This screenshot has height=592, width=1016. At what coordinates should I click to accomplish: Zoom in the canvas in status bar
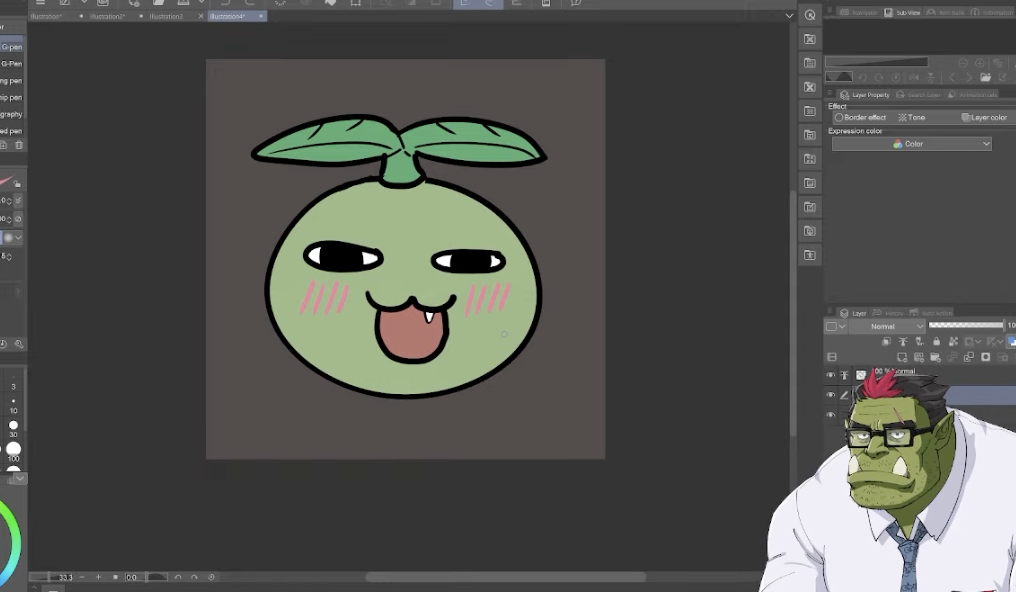click(x=98, y=577)
